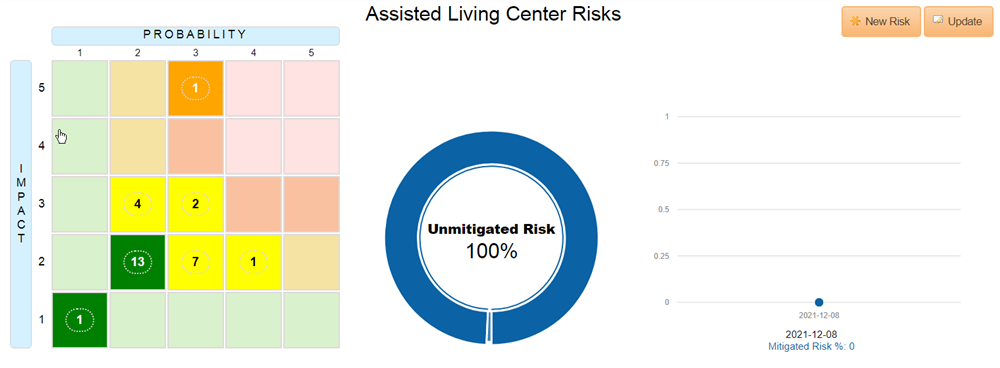Screen dimensions: 1000x368
Task: Click the Update button's small icon
Action: pyautogui.click(x=938, y=20)
